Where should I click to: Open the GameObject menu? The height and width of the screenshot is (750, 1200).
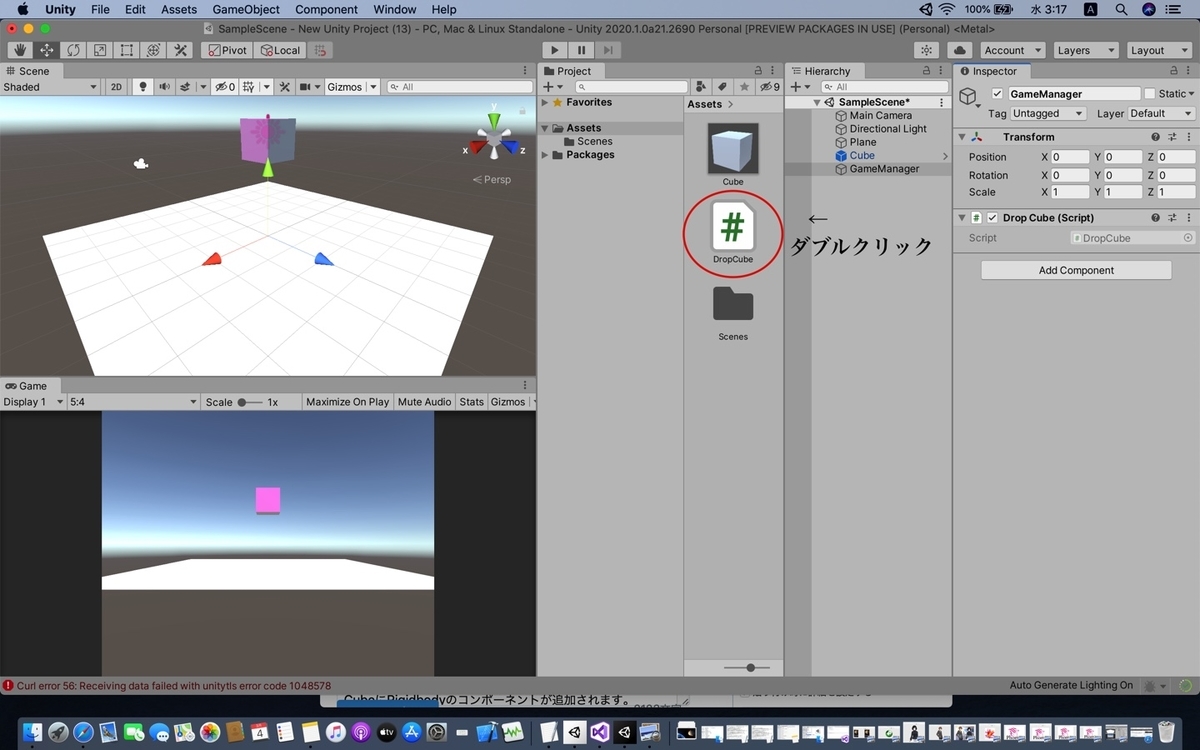246,9
